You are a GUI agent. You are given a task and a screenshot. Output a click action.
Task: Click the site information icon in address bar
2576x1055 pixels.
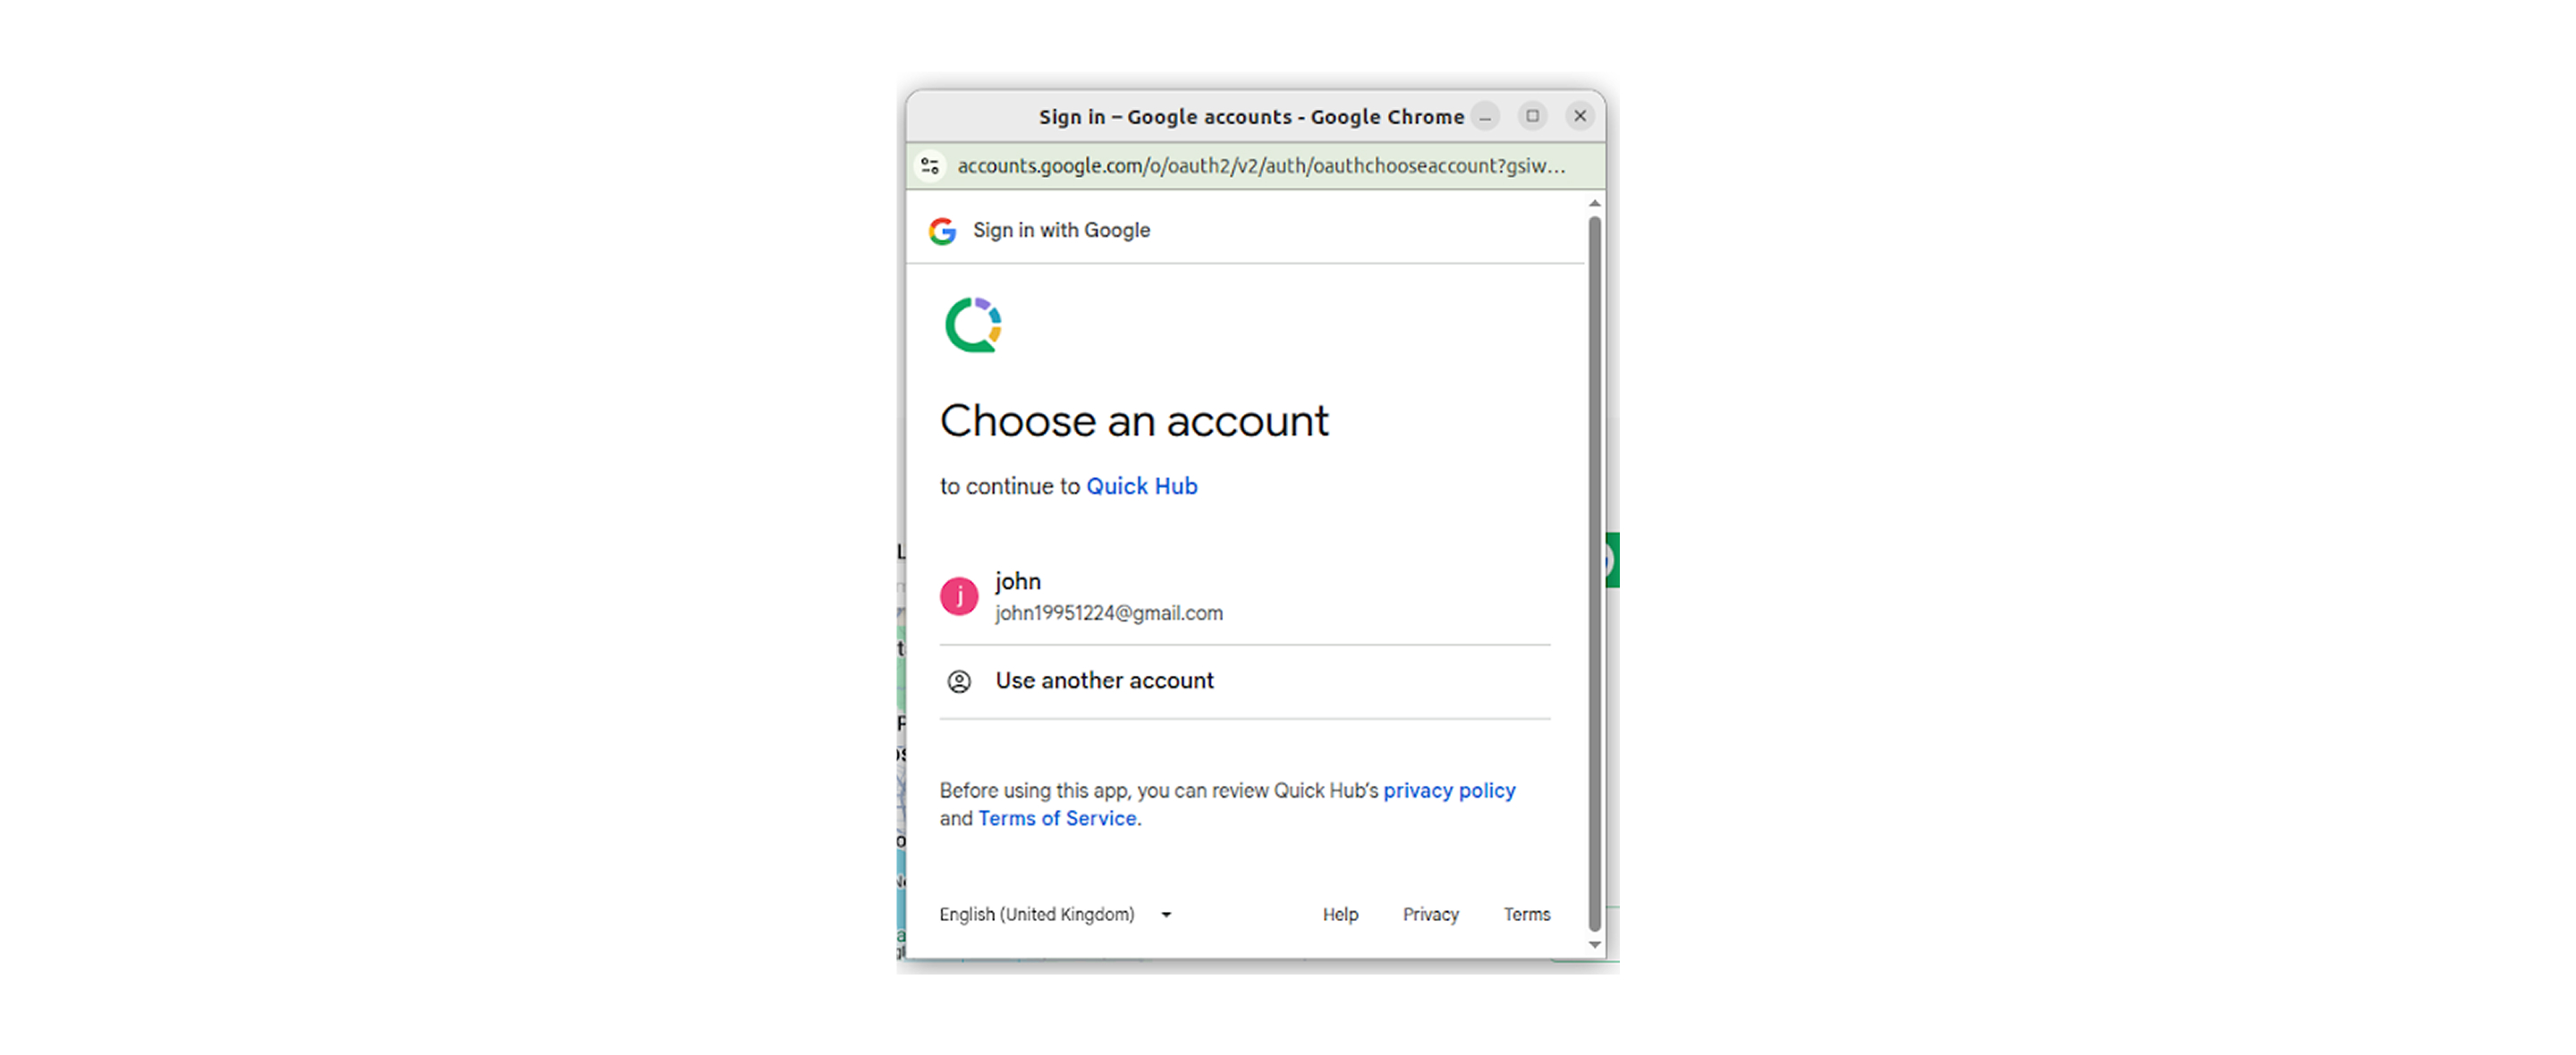(930, 166)
